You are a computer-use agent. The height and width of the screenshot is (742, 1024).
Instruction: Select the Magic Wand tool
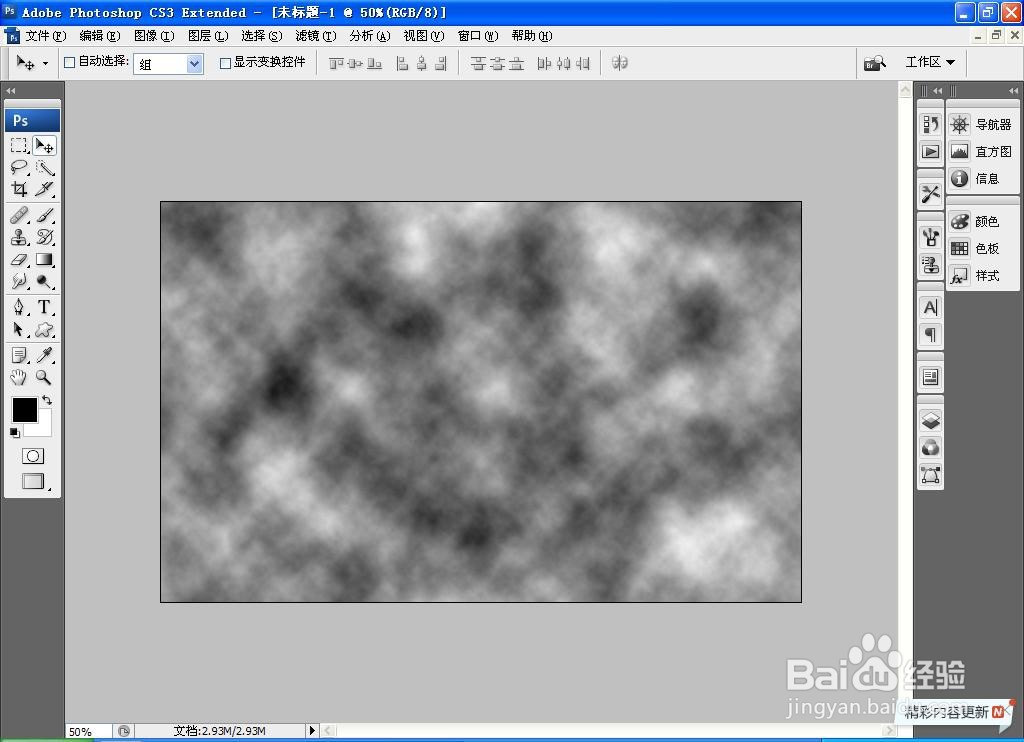click(x=44, y=167)
